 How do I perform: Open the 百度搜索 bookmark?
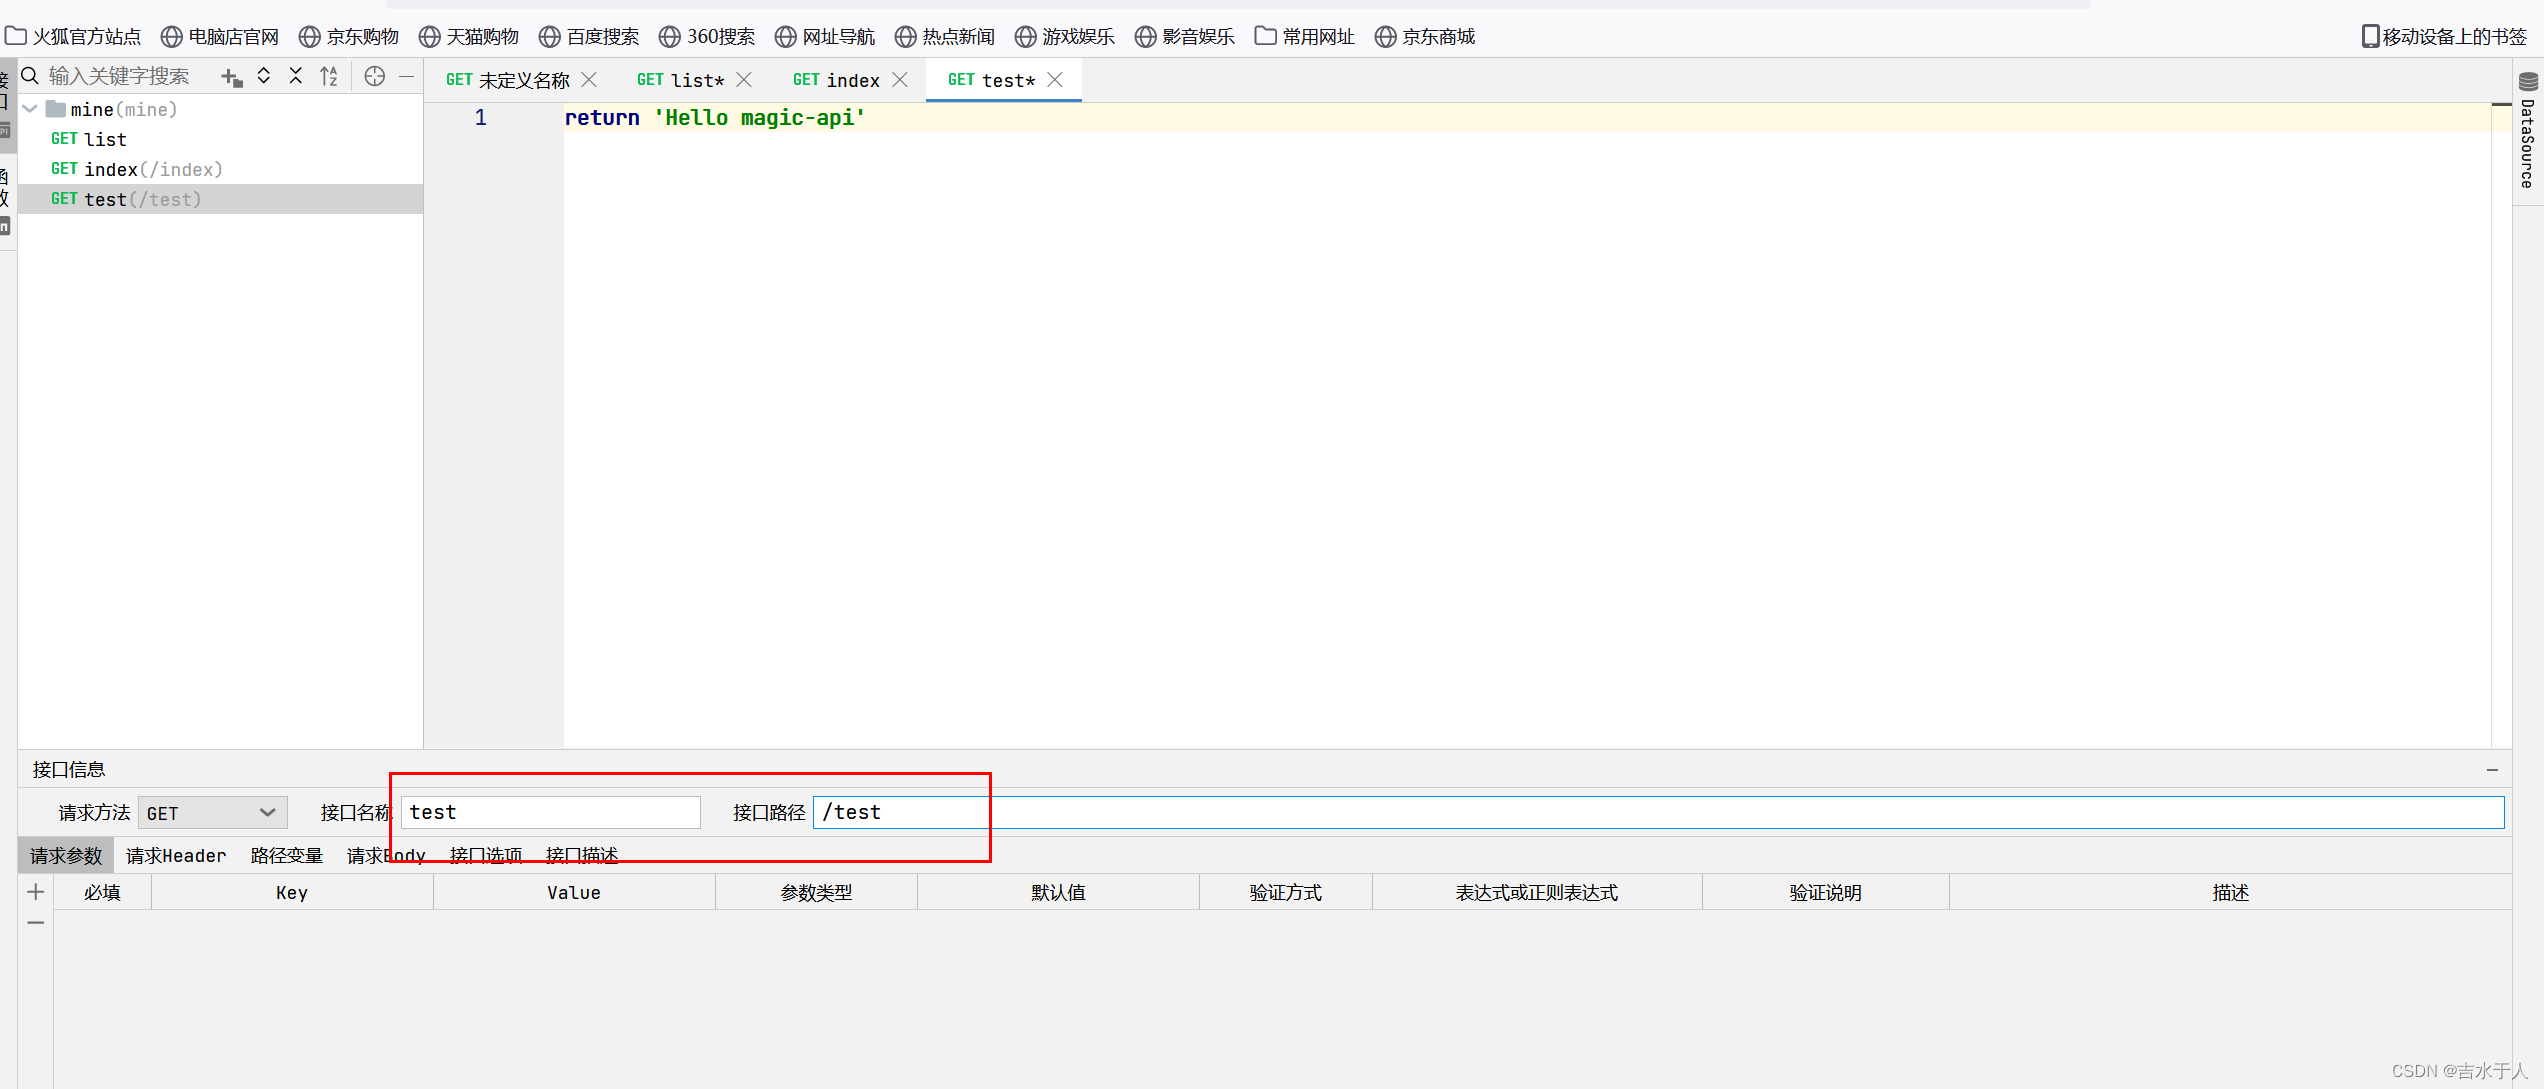[589, 37]
